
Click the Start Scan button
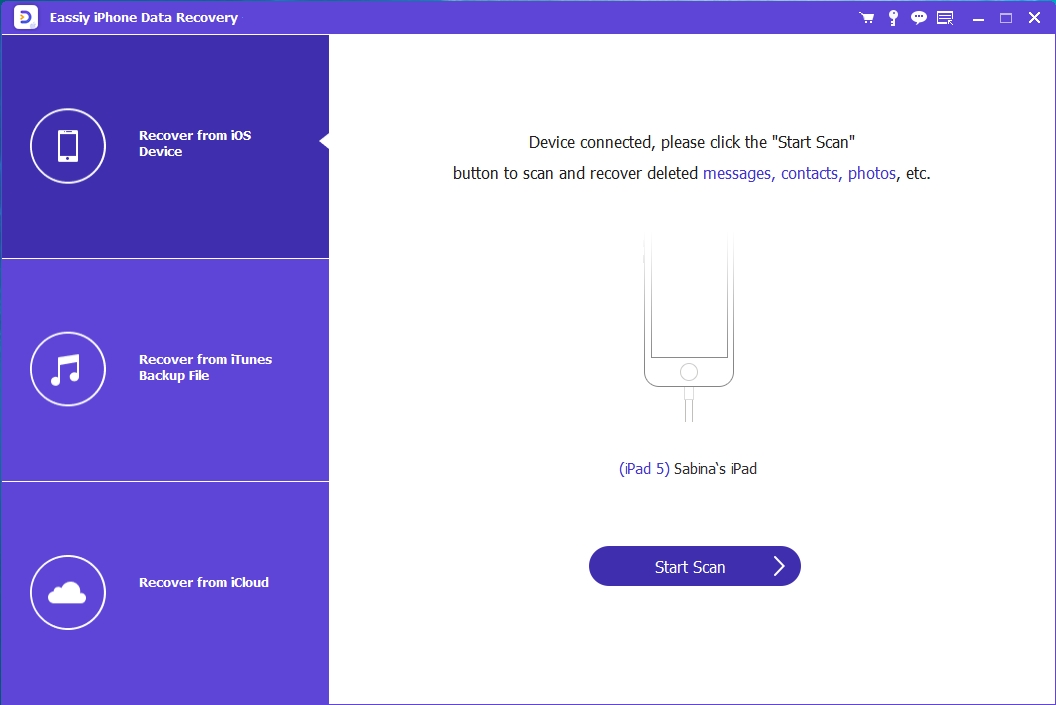pos(694,566)
